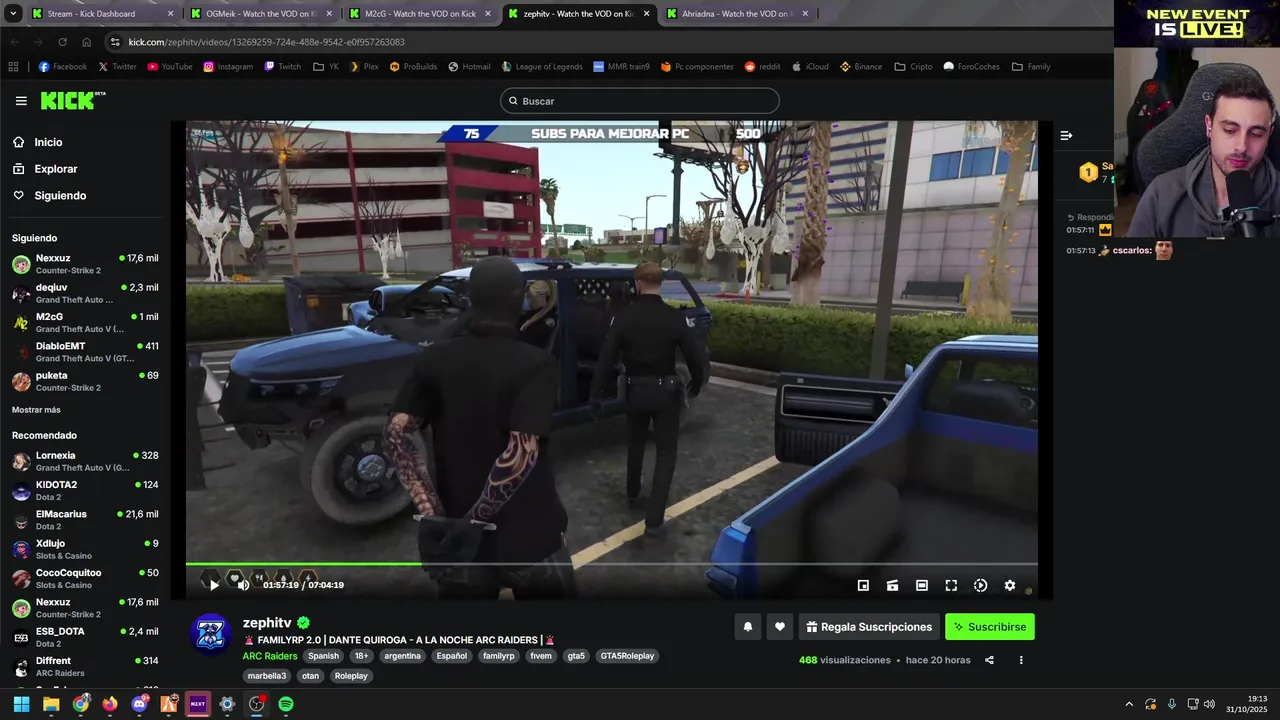The width and height of the screenshot is (1280, 720).
Task: Open Cripto bookmarks folder
Action: tap(913, 67)
